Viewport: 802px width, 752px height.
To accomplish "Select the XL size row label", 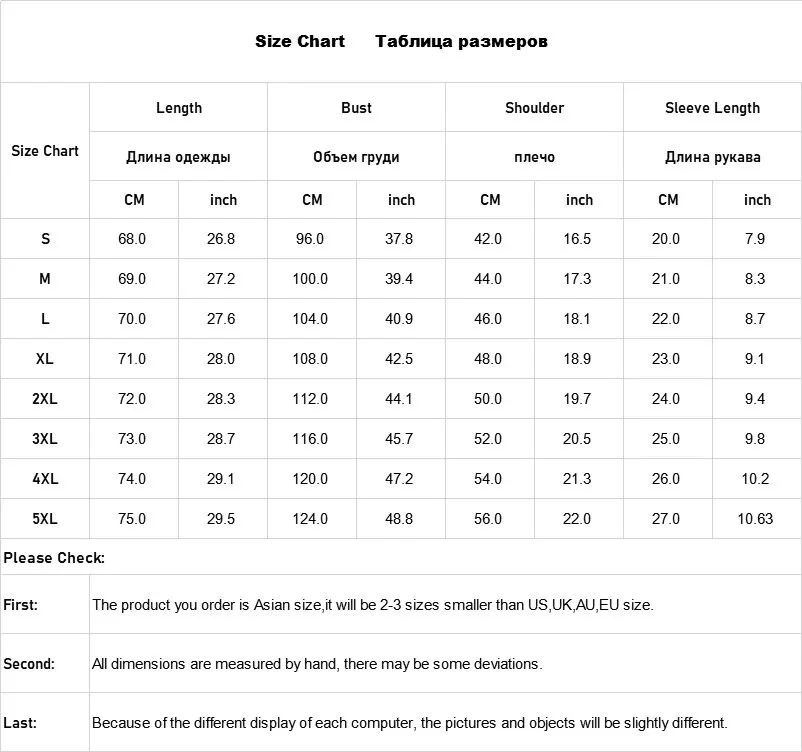I will coord(45,359).
